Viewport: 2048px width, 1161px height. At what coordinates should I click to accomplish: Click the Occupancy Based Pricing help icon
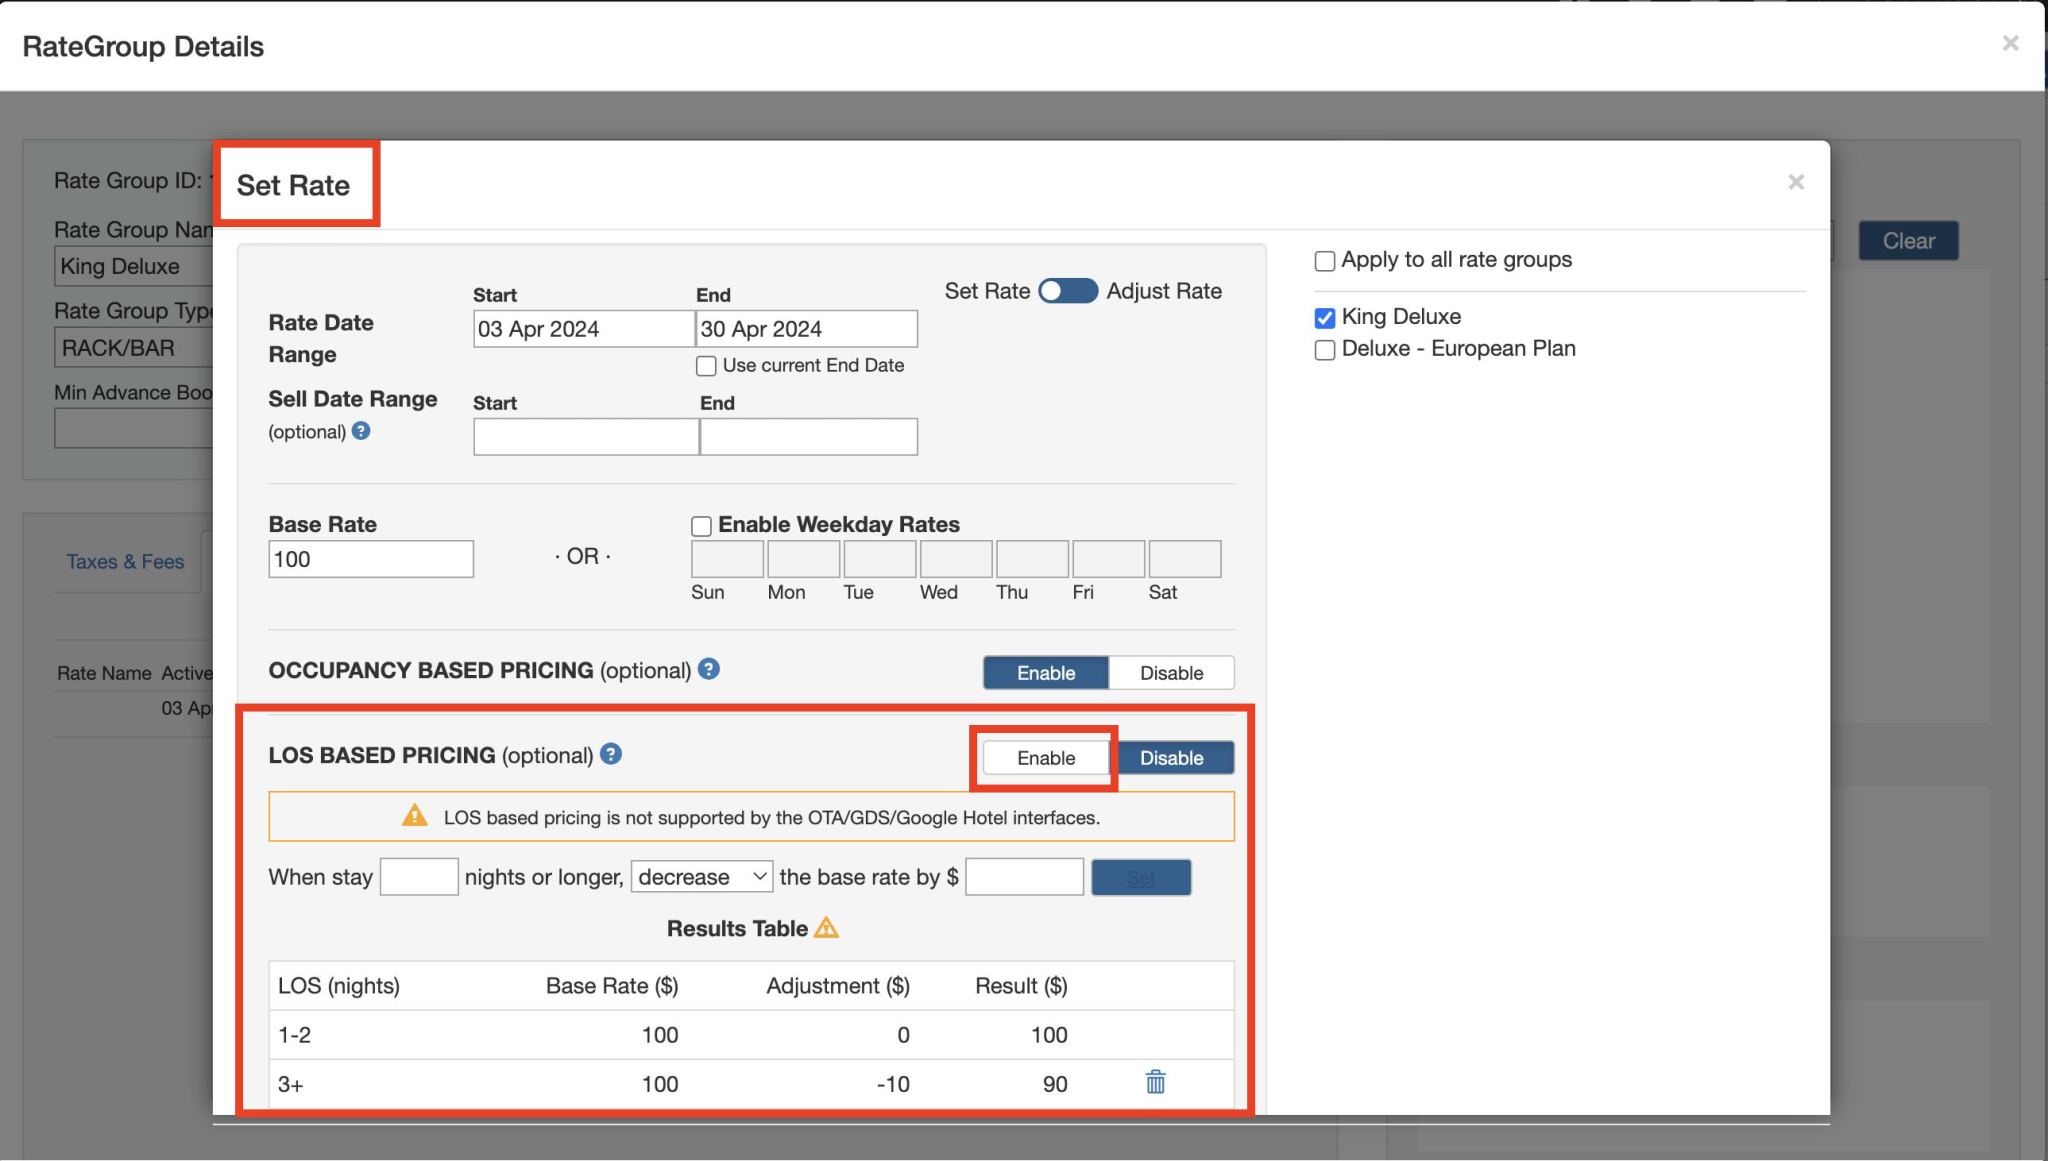point(710,670)
